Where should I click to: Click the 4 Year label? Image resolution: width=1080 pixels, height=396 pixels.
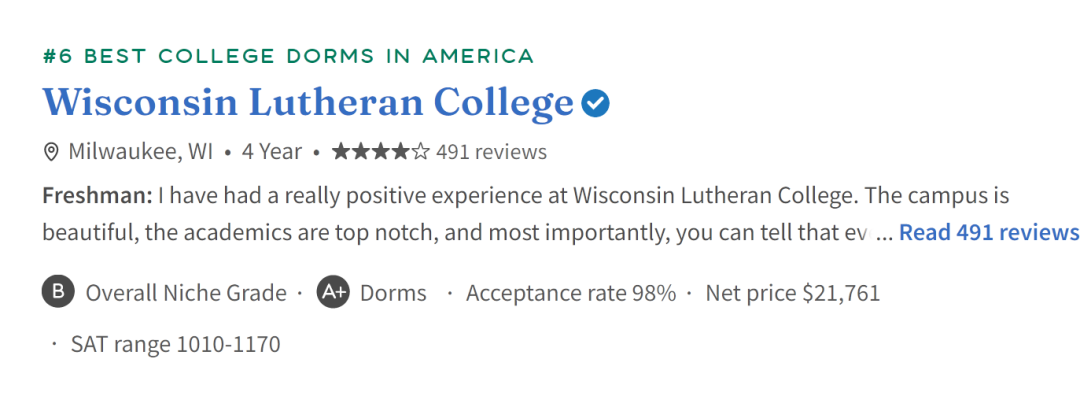(x=271, y=152)
